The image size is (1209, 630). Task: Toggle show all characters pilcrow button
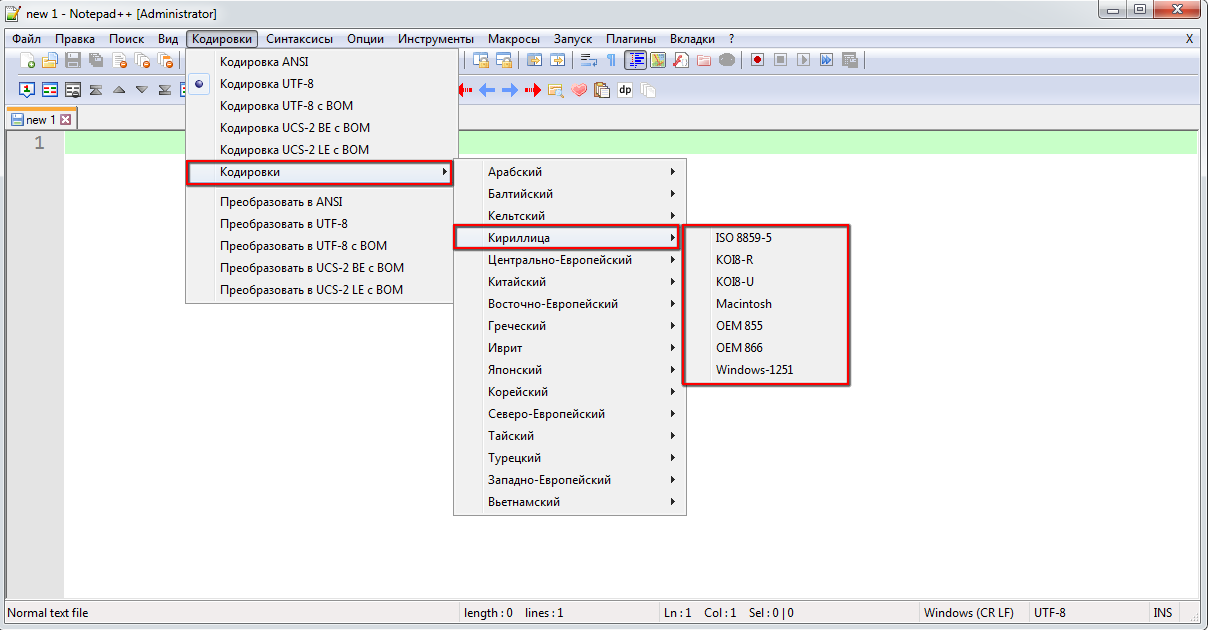(x=611, y=60)
